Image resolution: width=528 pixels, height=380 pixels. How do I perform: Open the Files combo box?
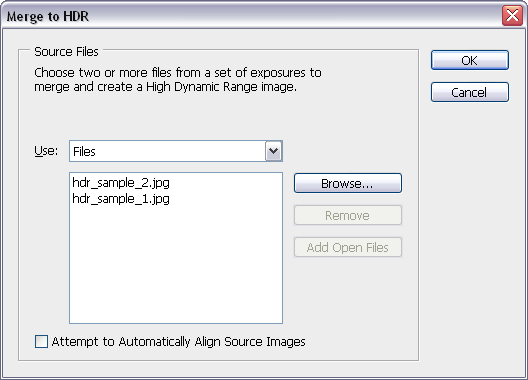pos(176,151)
